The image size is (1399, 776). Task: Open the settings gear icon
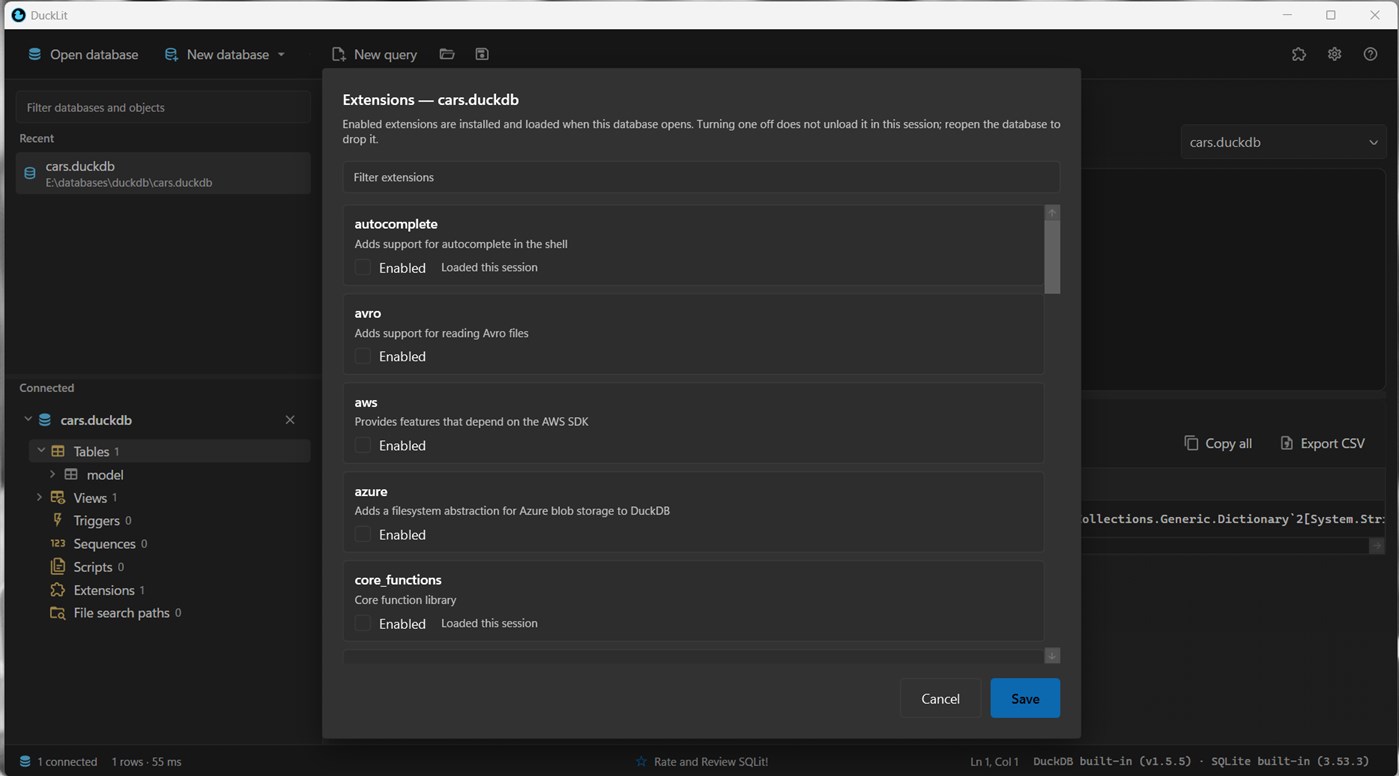(x=1334, y=54)
